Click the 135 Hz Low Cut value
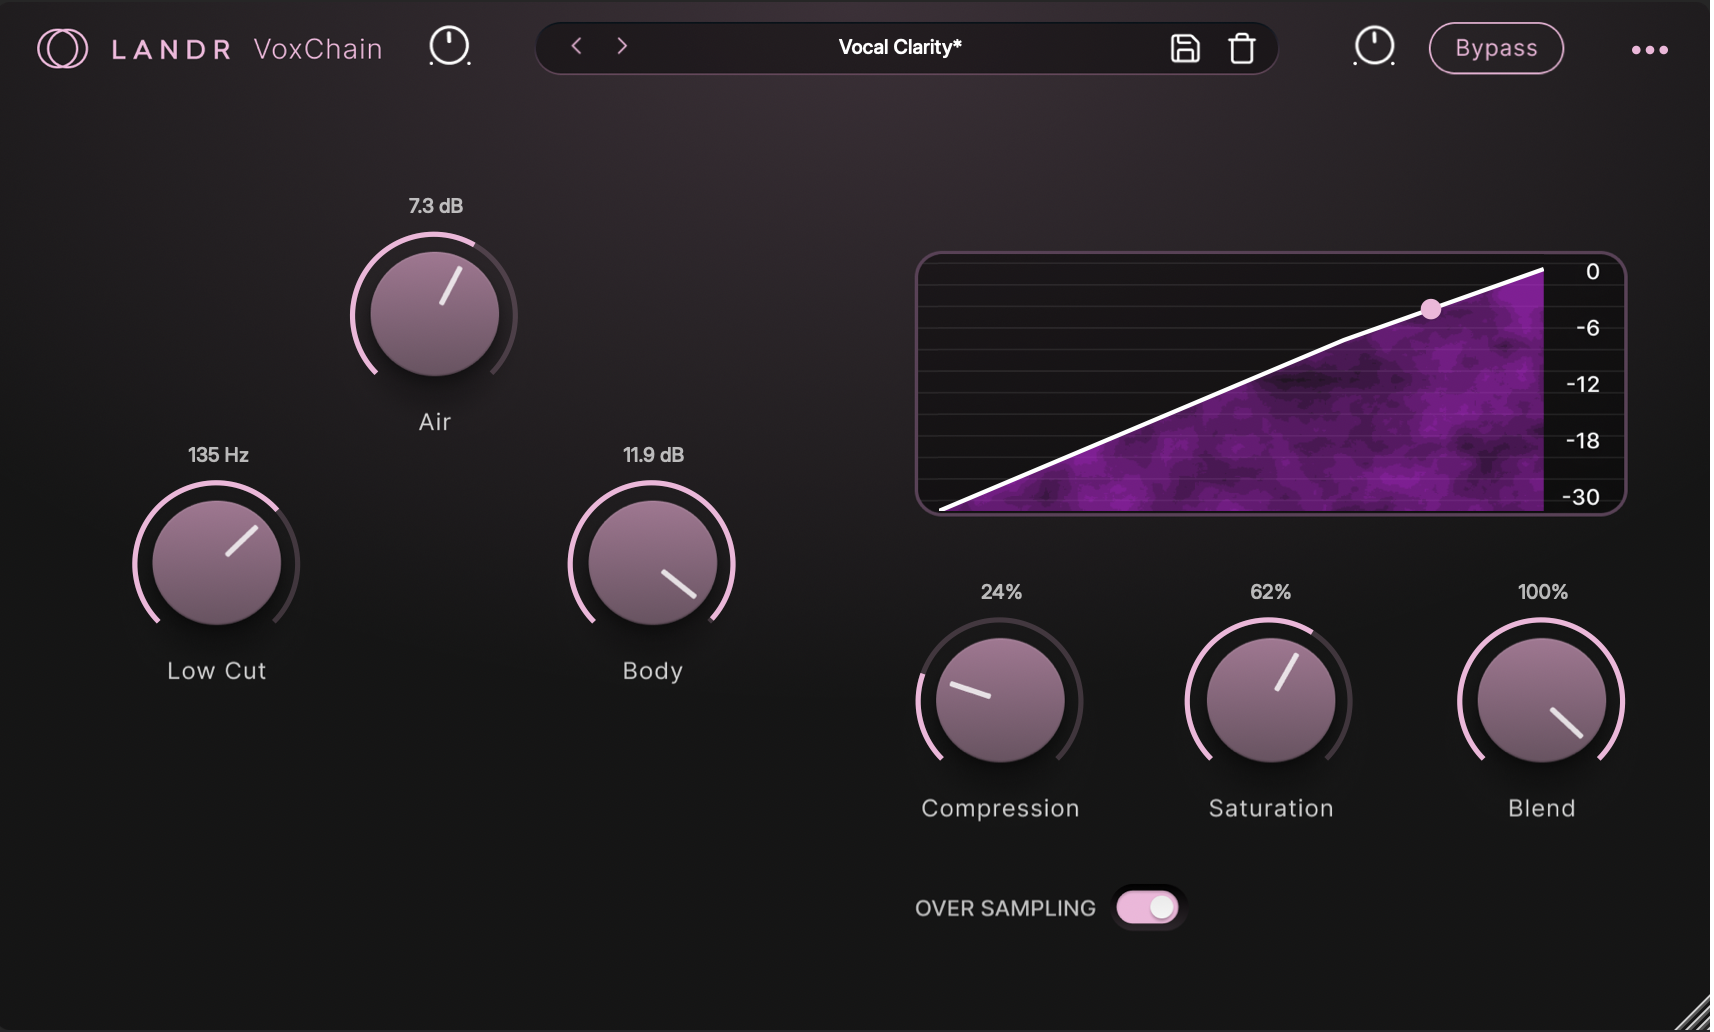Image resolution: width=1714 pixels, height=1032 pixels. click(218, 455)
